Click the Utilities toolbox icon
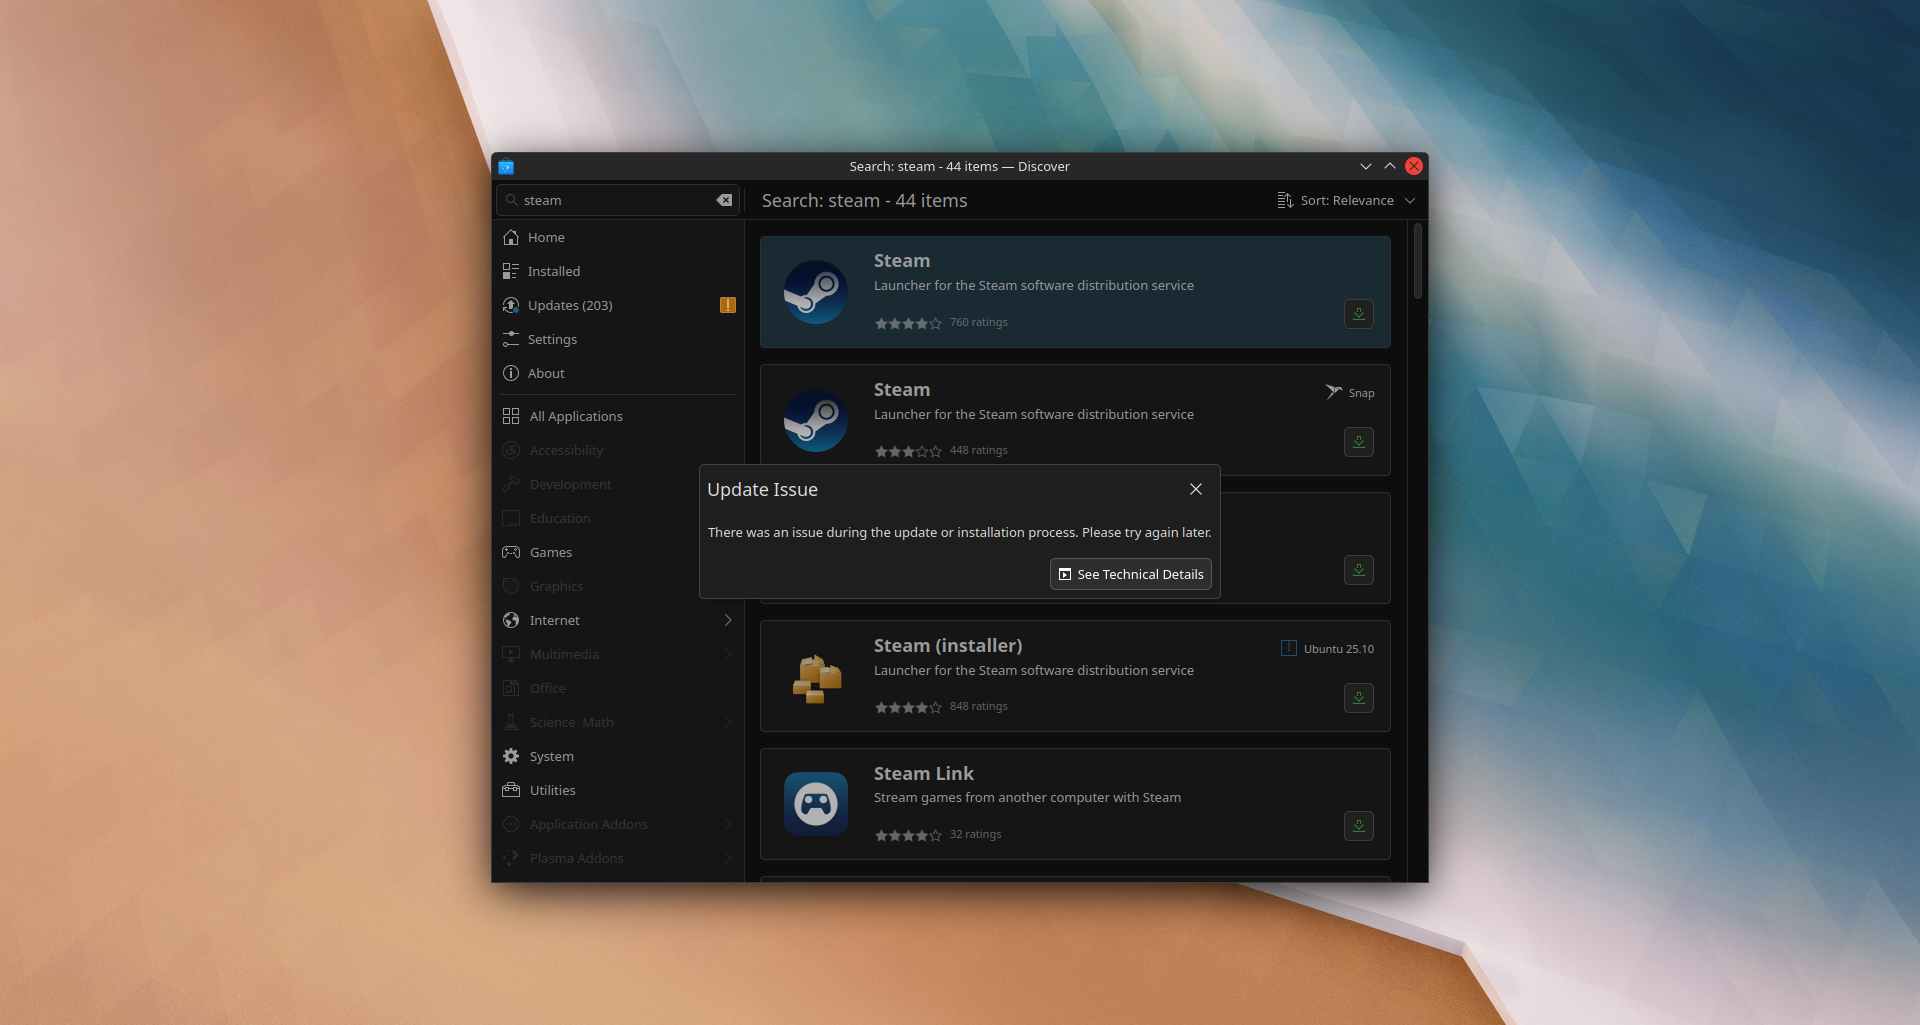This screenshot has width=1920, height=1025. pyautogui.click(x=511, y=790)
